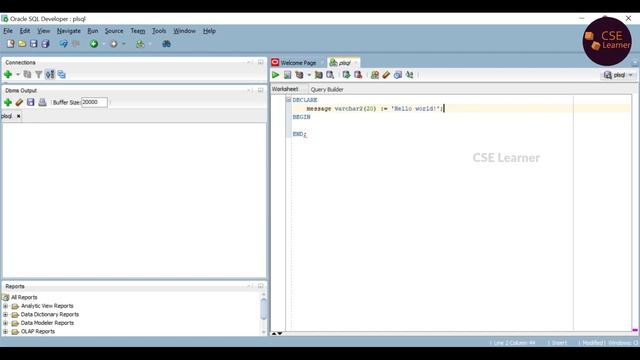Click Unshared SQL Worksheet icon
This screenshot has width=640, height=360.
[375, 75]
